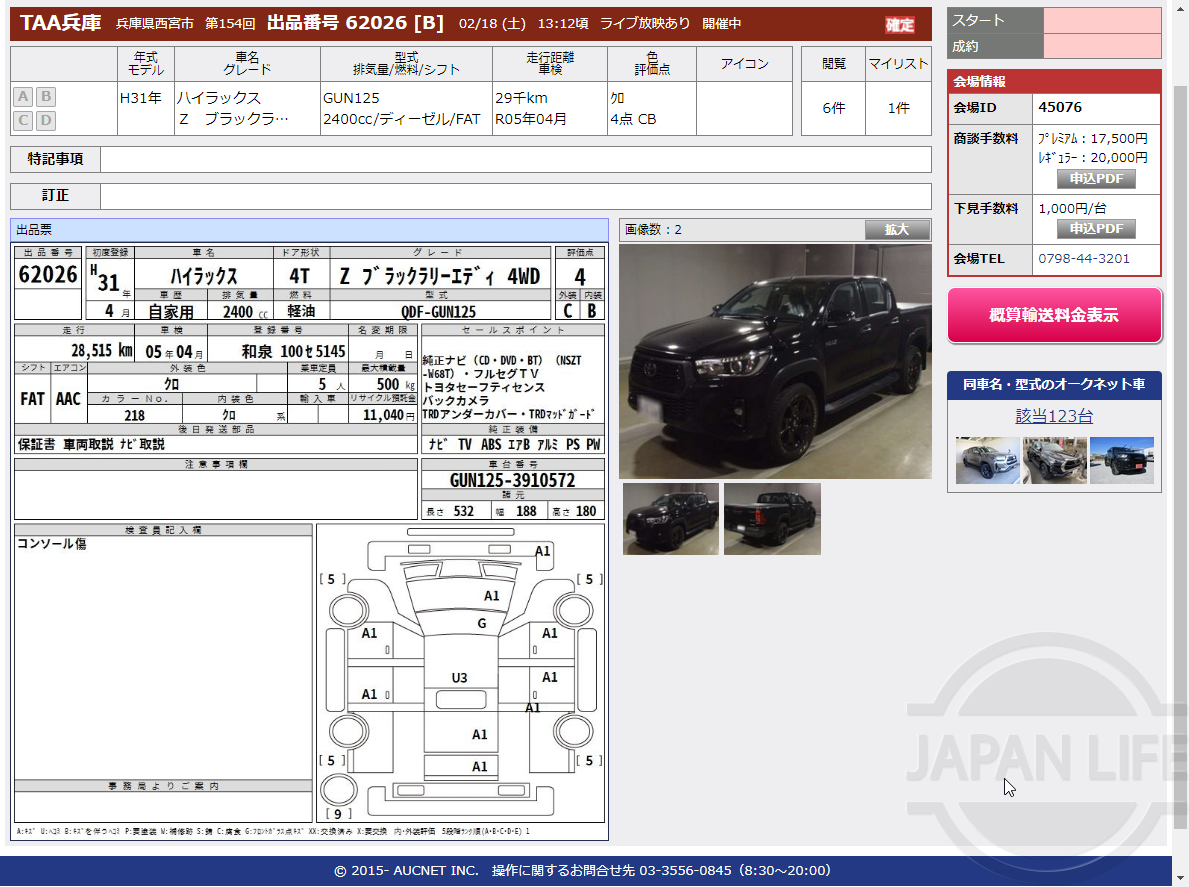Viewport: 1189px width, 887px height.
Task: Click the 拡大 enlarge image button
Action: pyautogui.click(x=897, y=229)
